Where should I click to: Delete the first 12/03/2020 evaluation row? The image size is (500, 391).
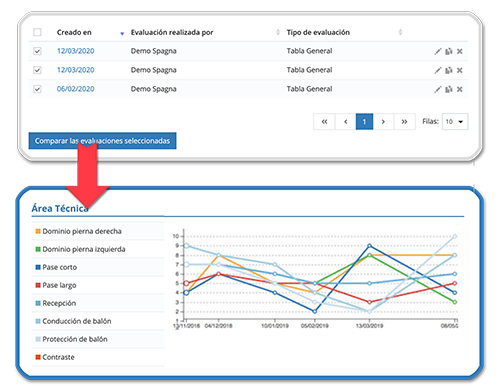(460, 51)
